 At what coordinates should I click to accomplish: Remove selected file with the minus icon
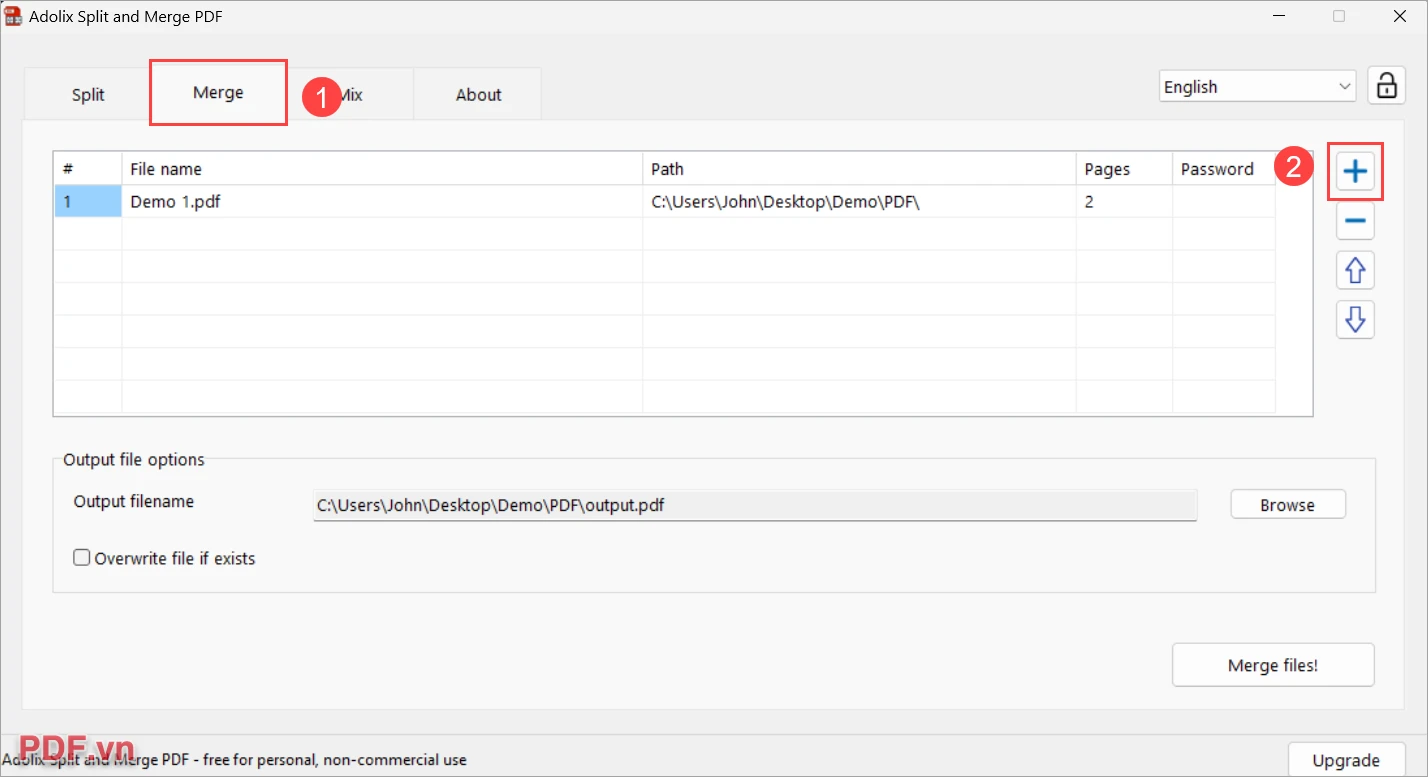(1355, 220)
